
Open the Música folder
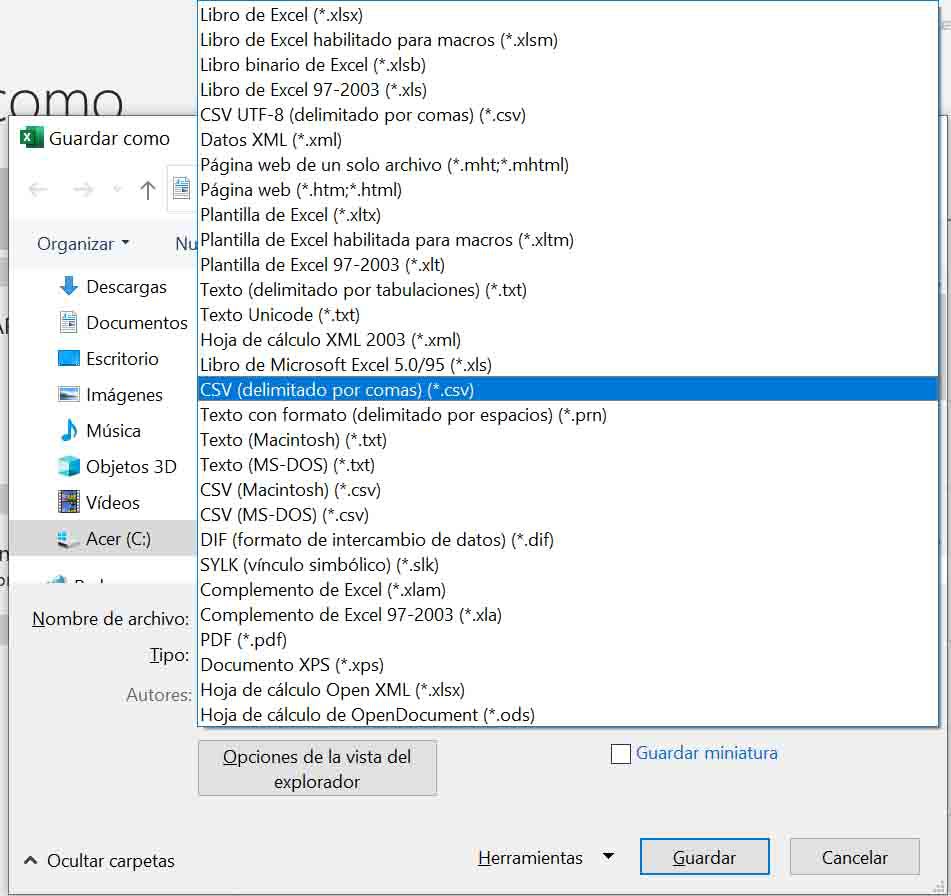point(113,430)
